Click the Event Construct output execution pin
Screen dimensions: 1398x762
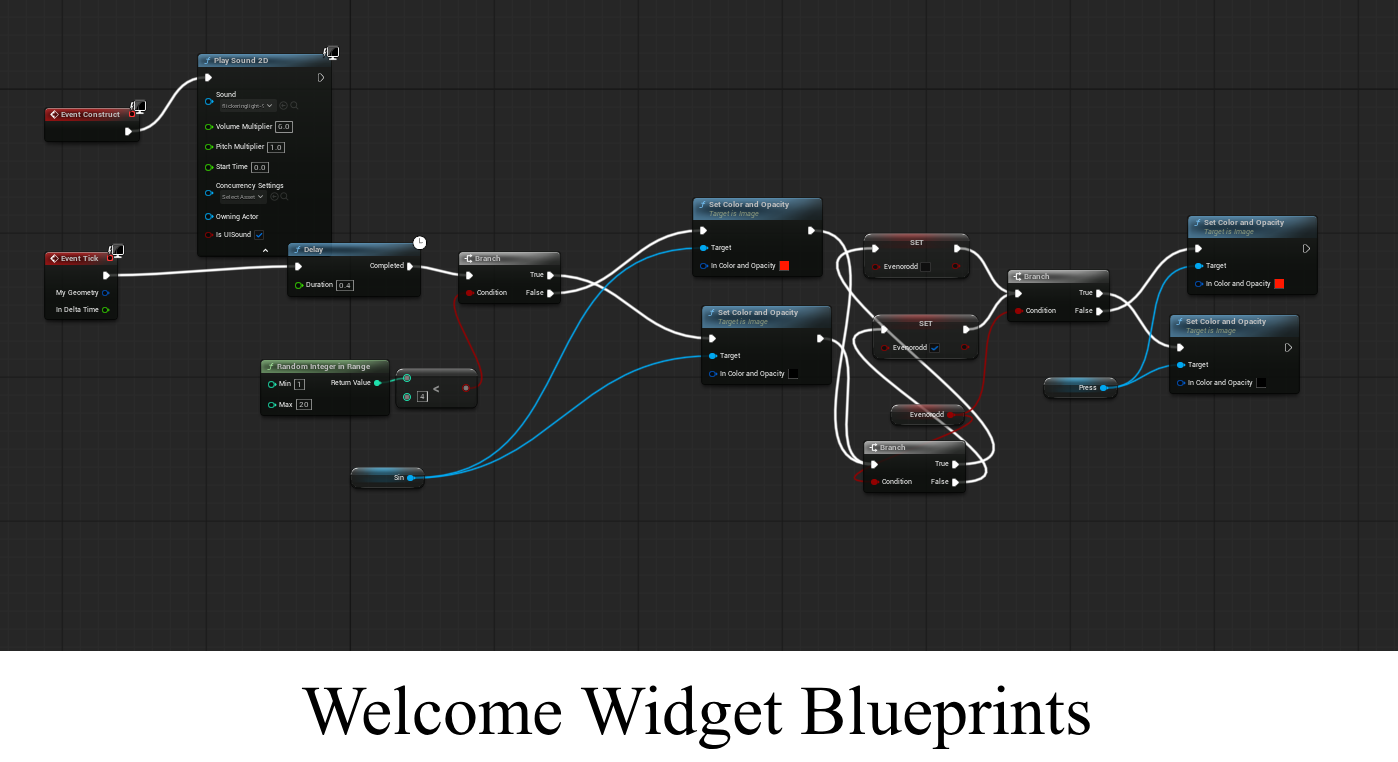point(128,131)
